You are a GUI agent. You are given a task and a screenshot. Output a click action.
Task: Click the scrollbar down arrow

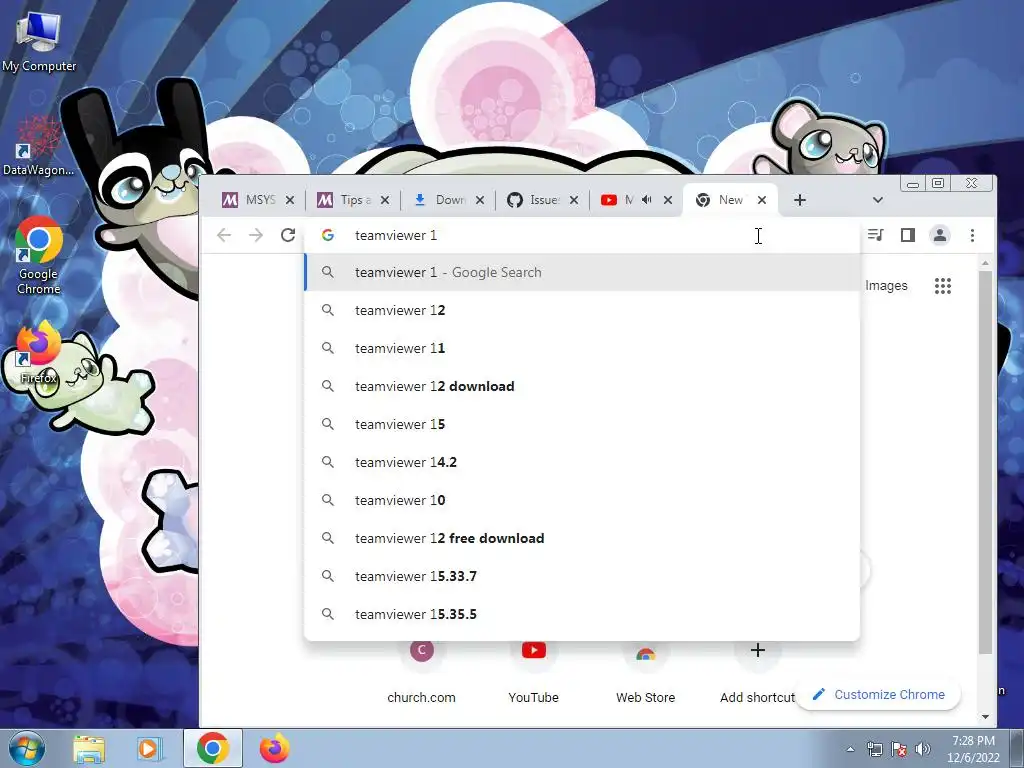[x=985, y=717]
